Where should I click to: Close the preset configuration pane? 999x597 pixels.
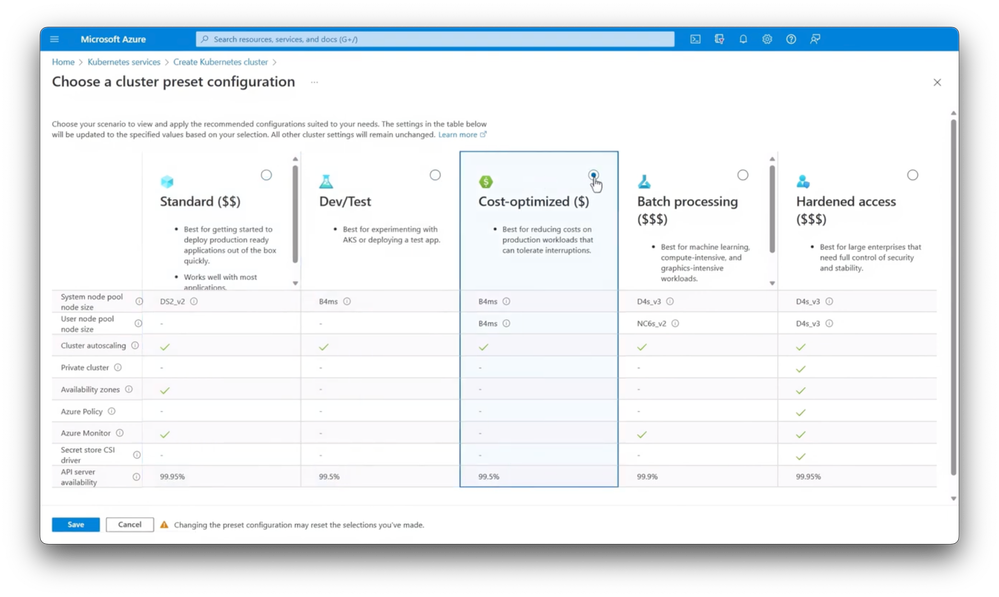[937, 82]
